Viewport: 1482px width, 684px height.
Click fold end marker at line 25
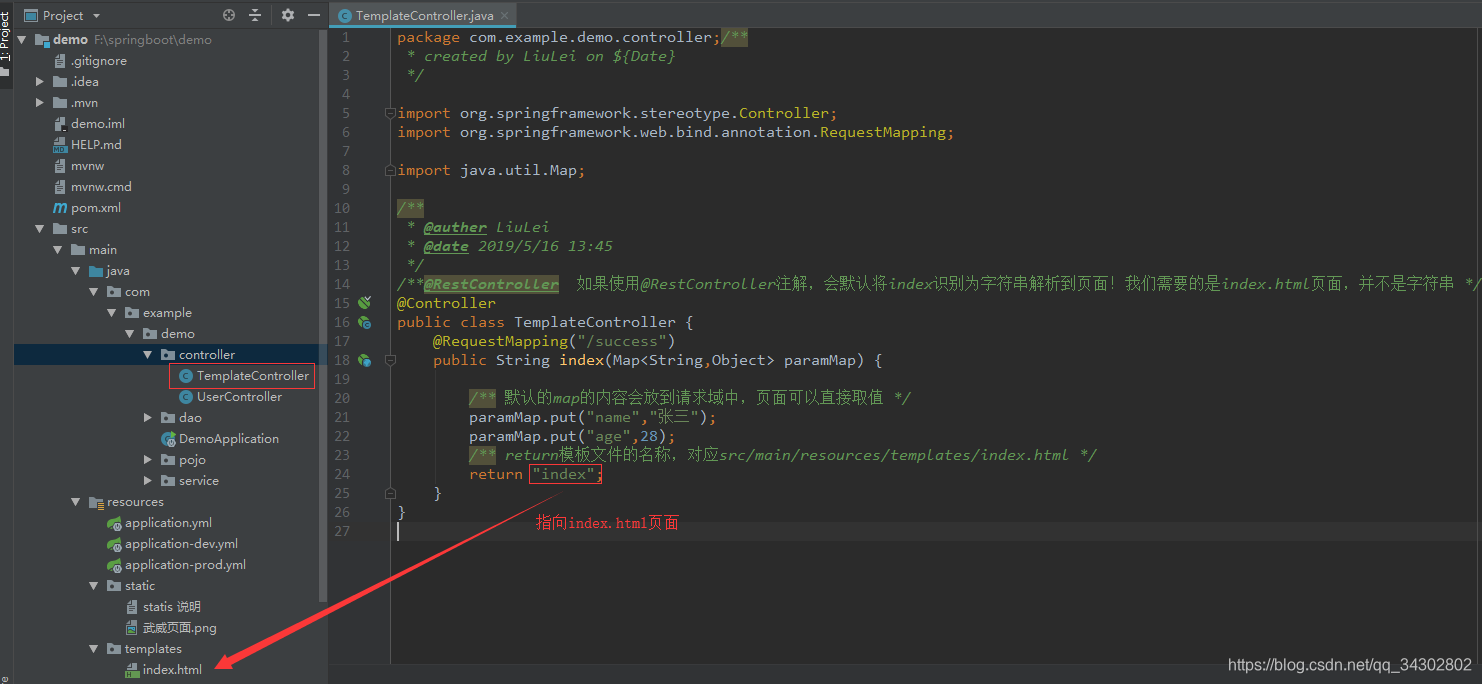(x=391, y=493)
